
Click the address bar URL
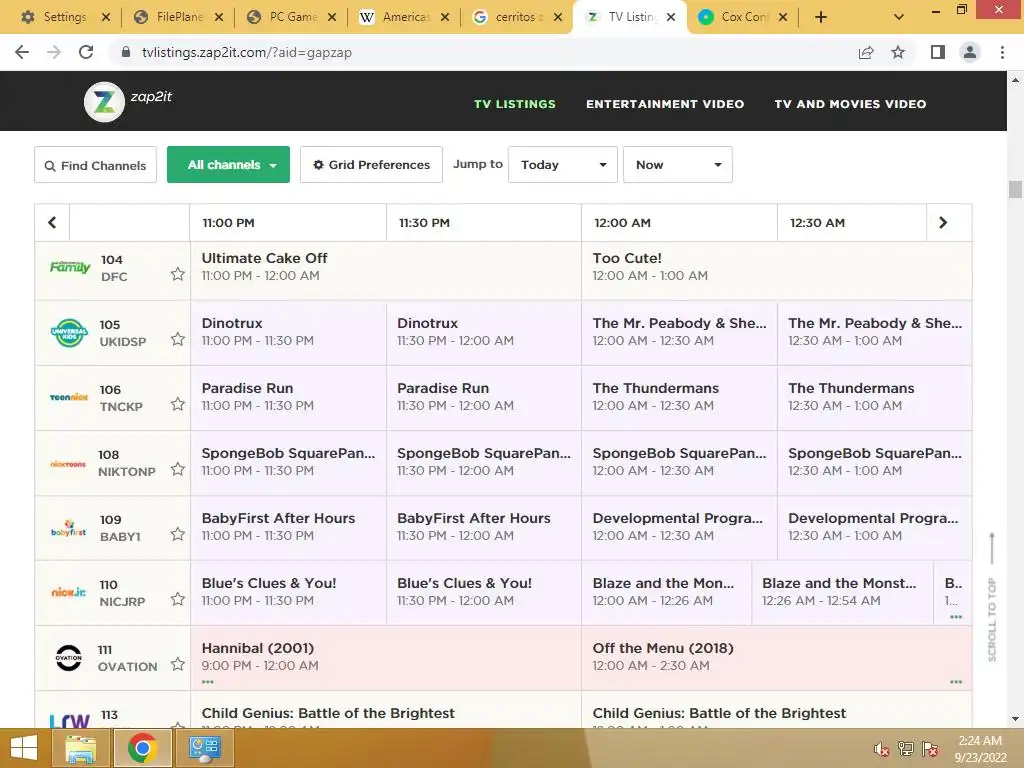click(247, 52)
